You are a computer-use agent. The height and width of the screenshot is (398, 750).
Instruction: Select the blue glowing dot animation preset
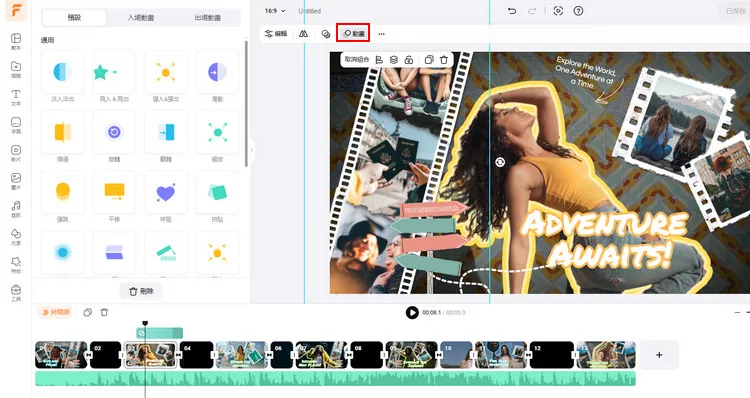coord(63,253)
